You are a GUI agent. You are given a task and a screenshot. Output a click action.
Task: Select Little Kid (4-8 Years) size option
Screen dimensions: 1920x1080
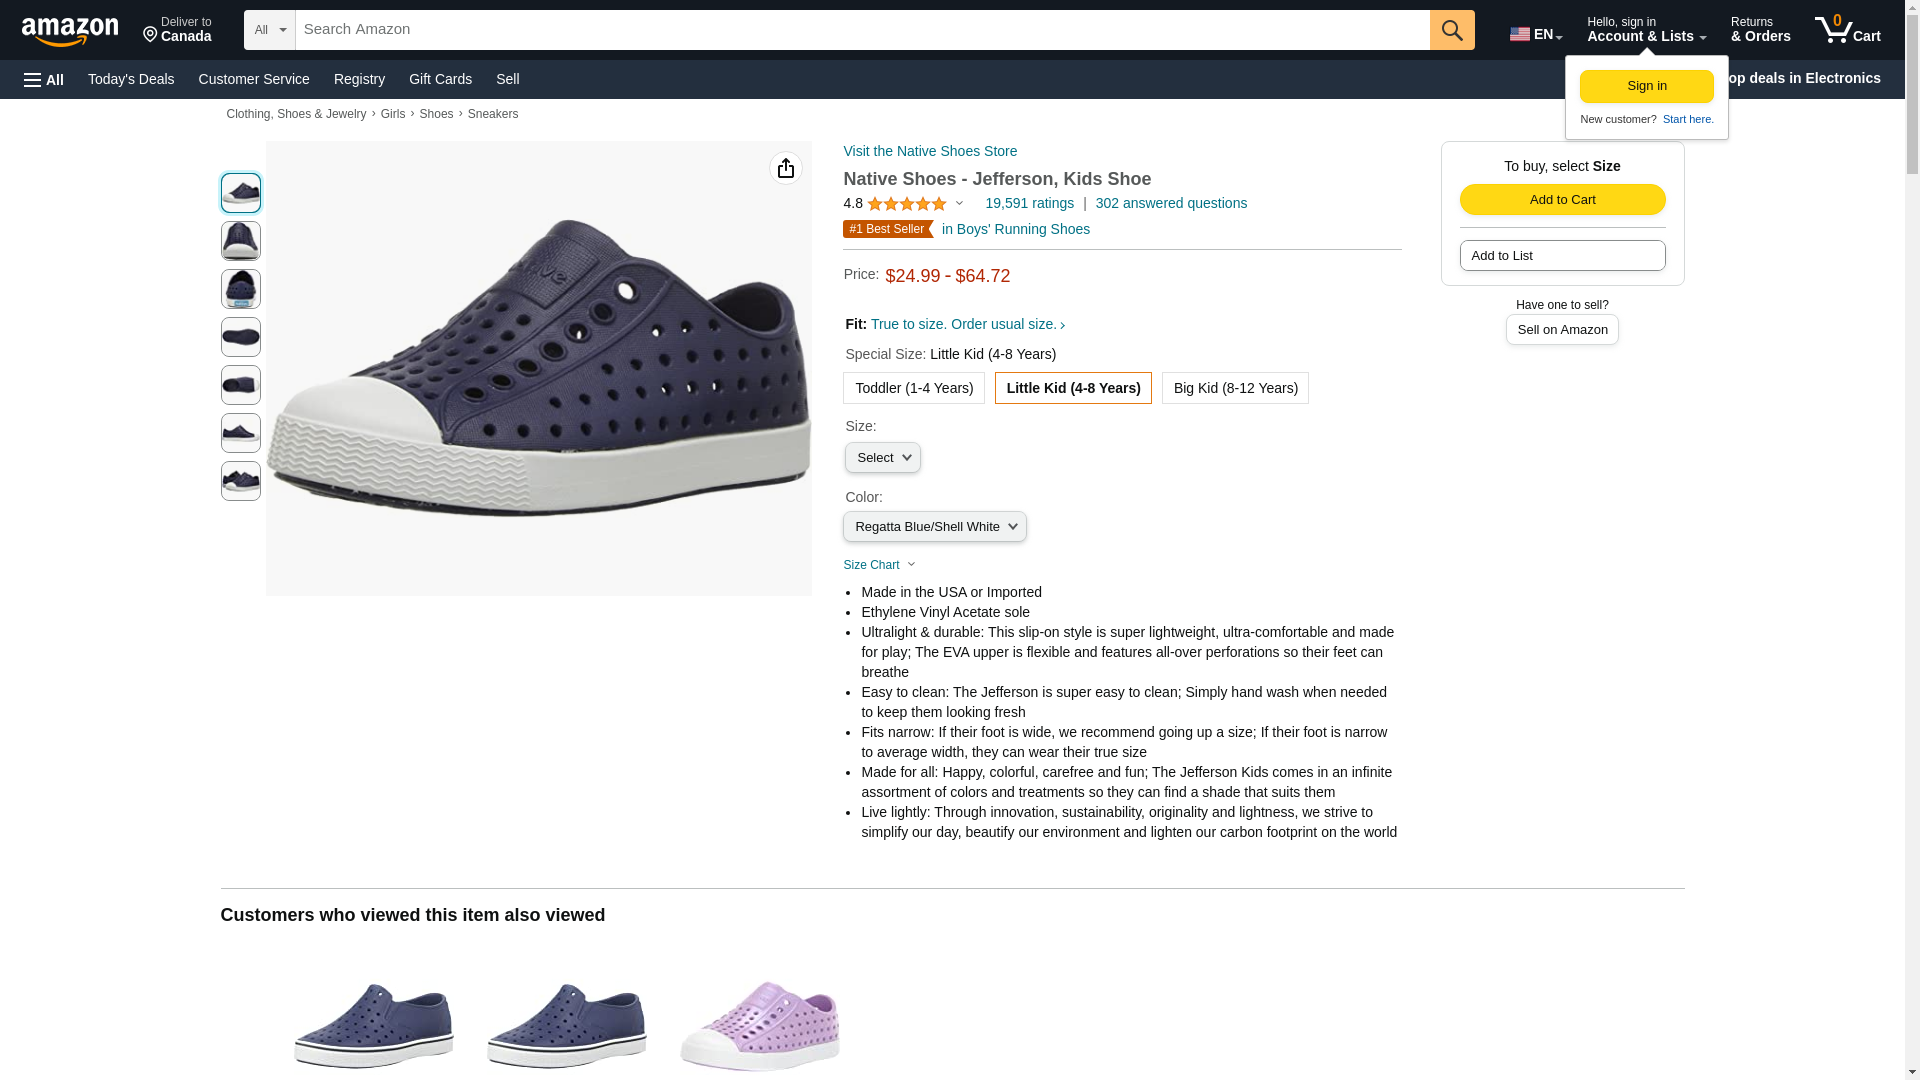1072,388
